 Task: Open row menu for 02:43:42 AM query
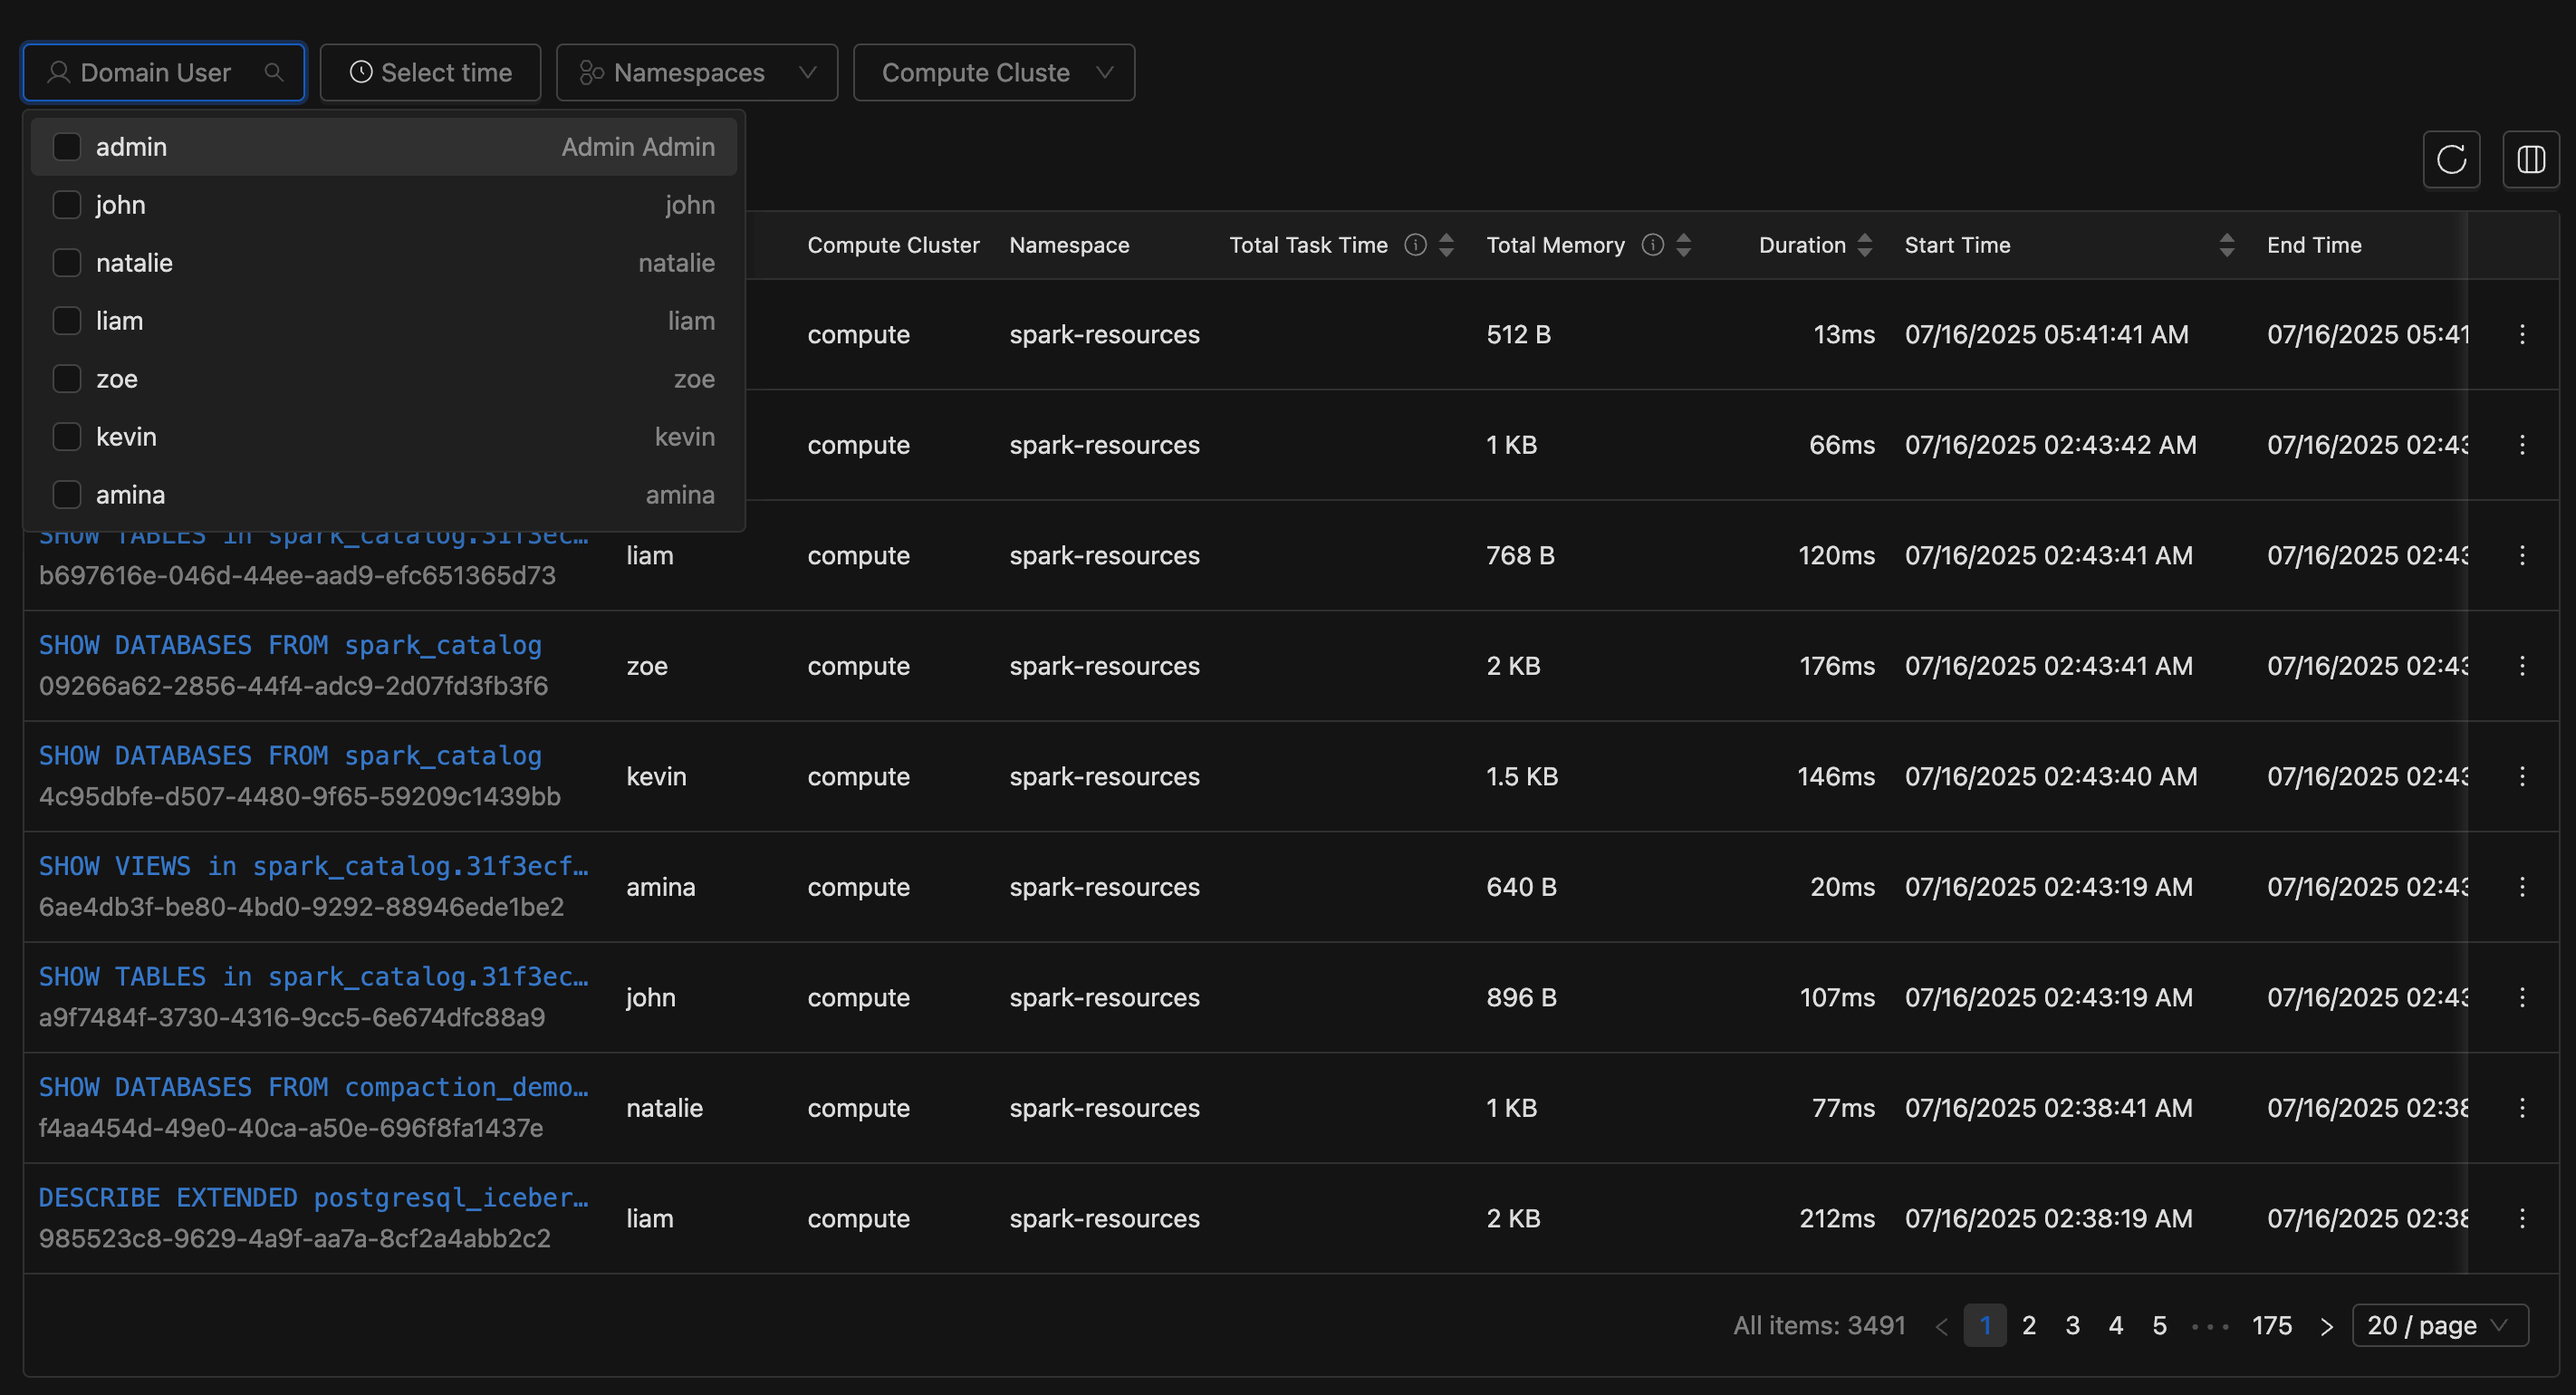pyautogui.click(x=2522, y=445)
